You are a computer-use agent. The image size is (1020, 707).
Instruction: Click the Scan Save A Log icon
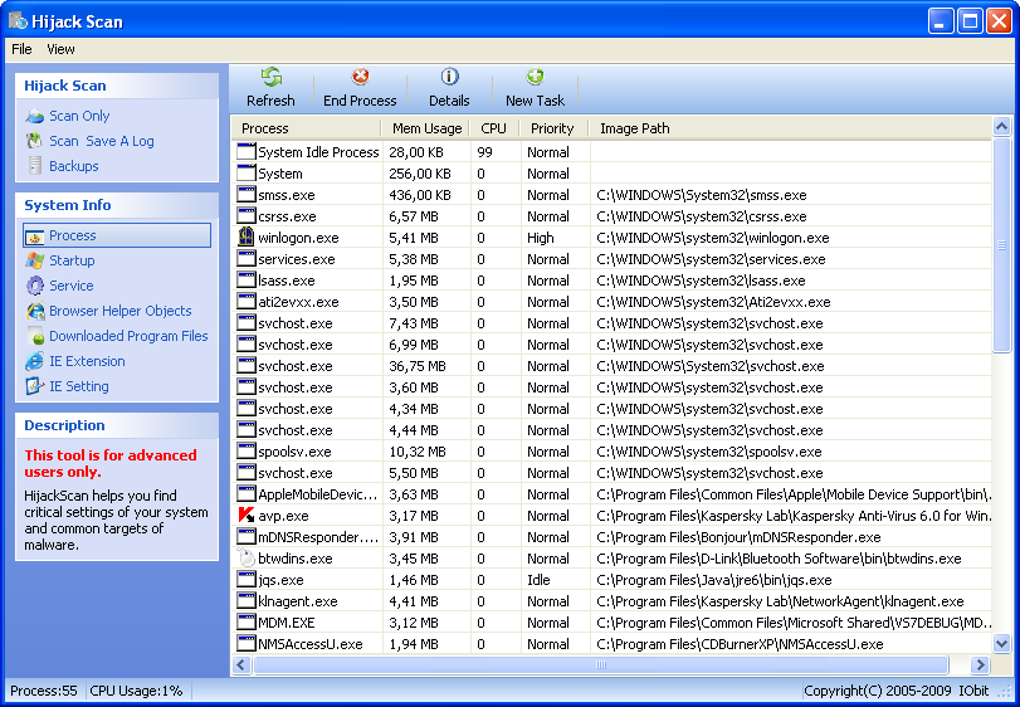pyautogui.click(x=34, y=141)
